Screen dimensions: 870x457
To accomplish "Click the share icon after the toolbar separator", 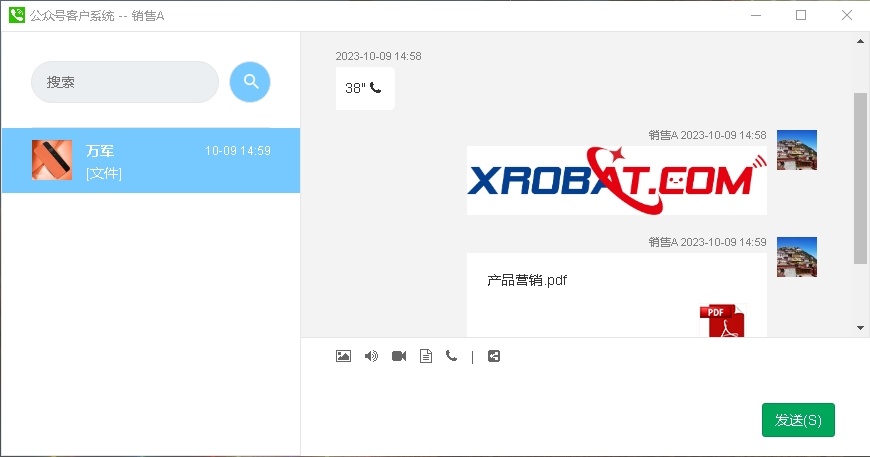I will click(x=494, y=356).
